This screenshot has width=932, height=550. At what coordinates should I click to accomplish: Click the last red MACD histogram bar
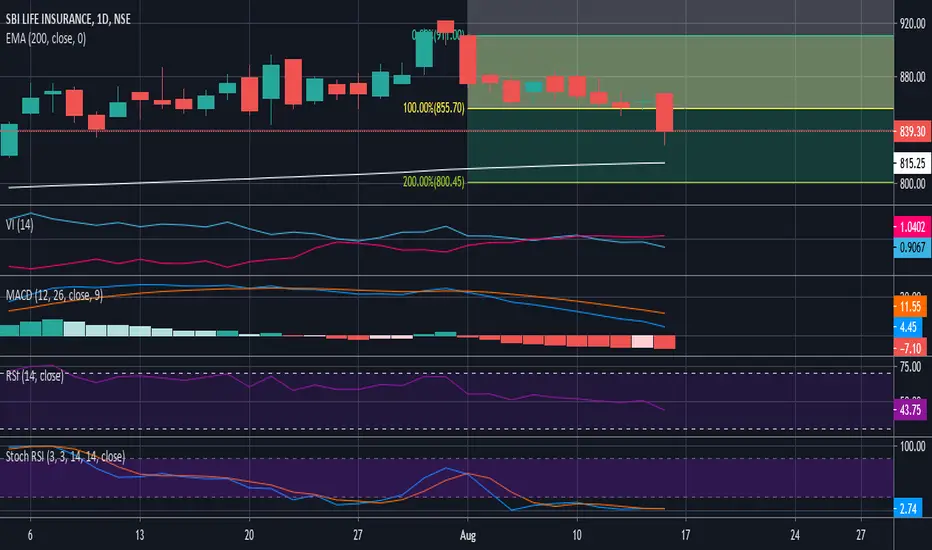coord(665,342)
